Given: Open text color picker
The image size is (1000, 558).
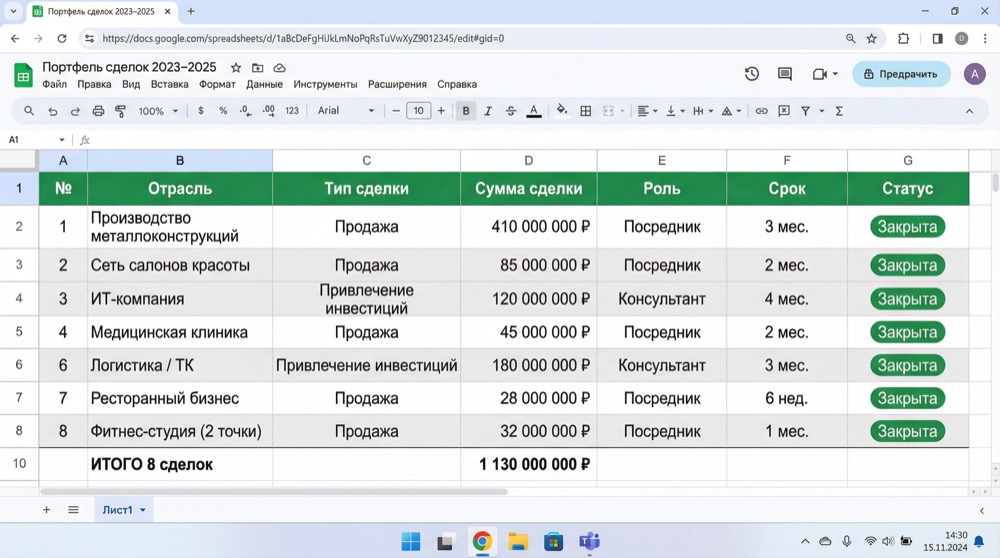Looking at the screenshot, I should [534, 112].
